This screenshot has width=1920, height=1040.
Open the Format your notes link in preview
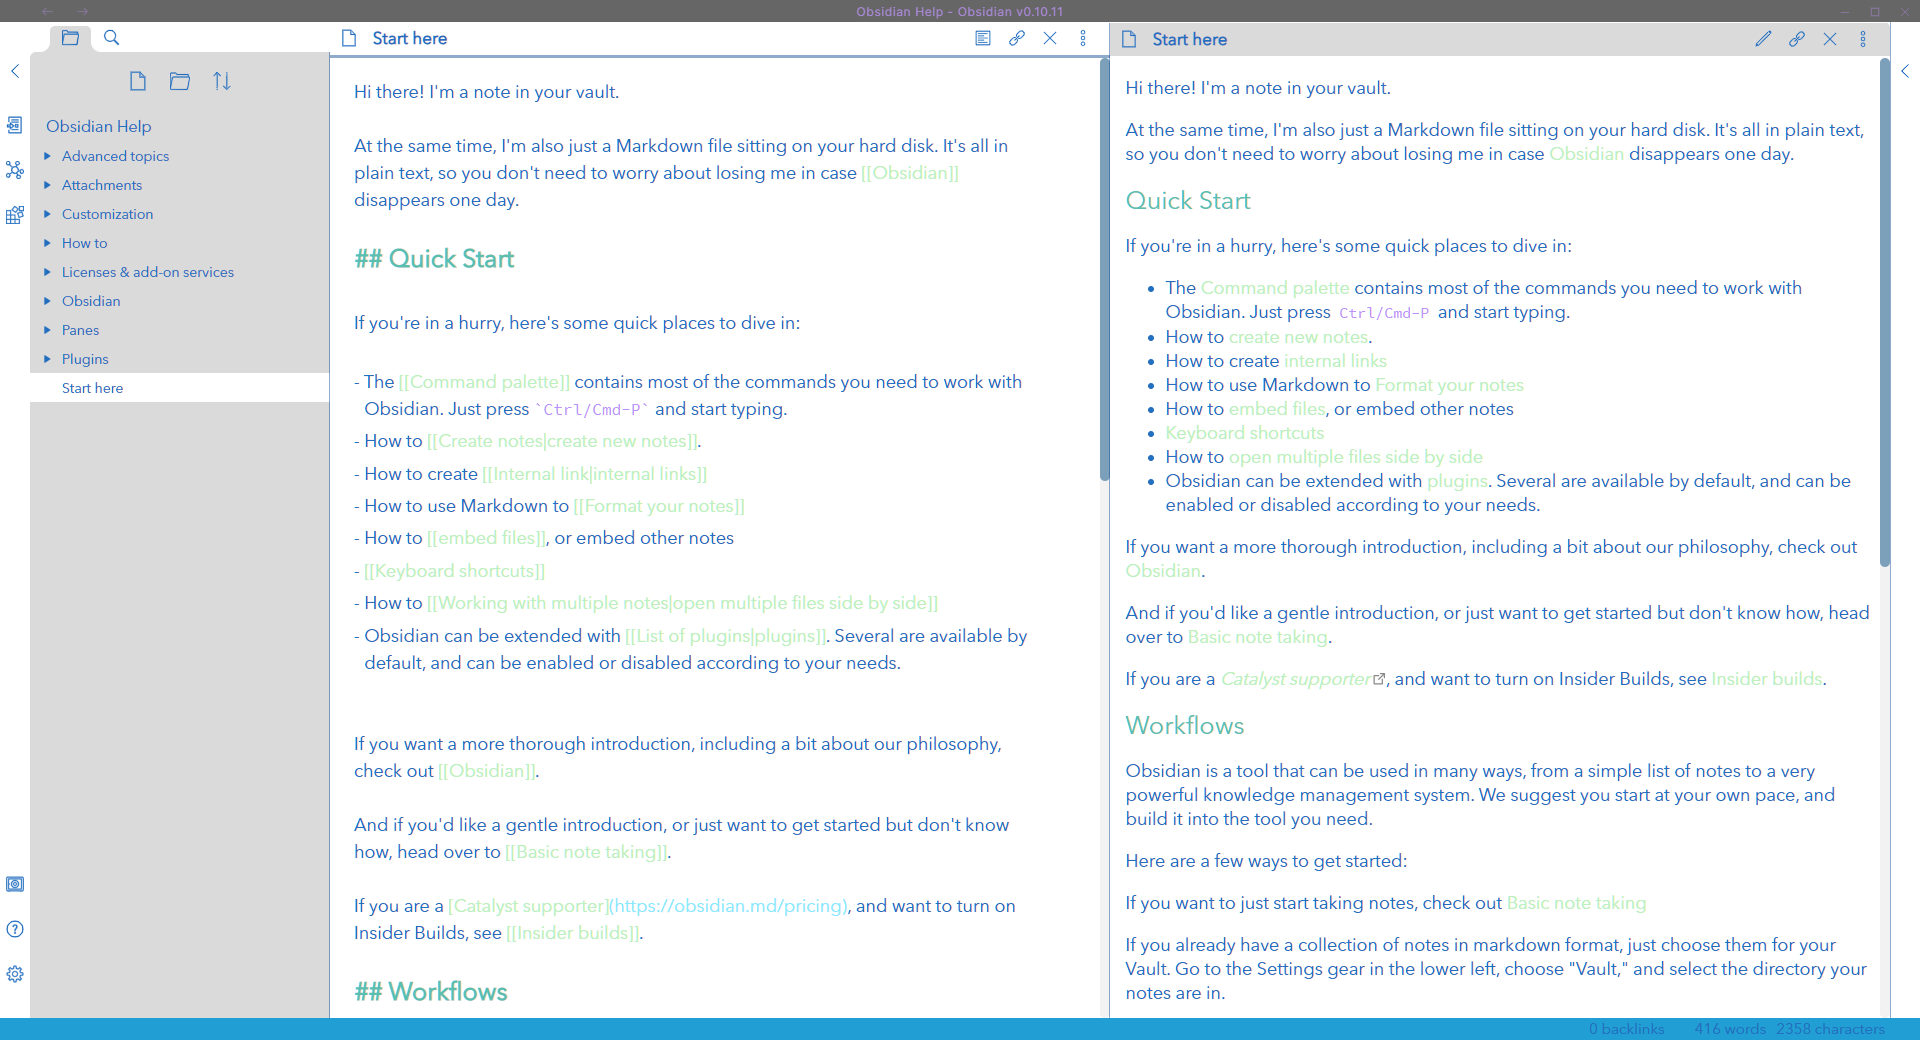(x=1449, y=385)
